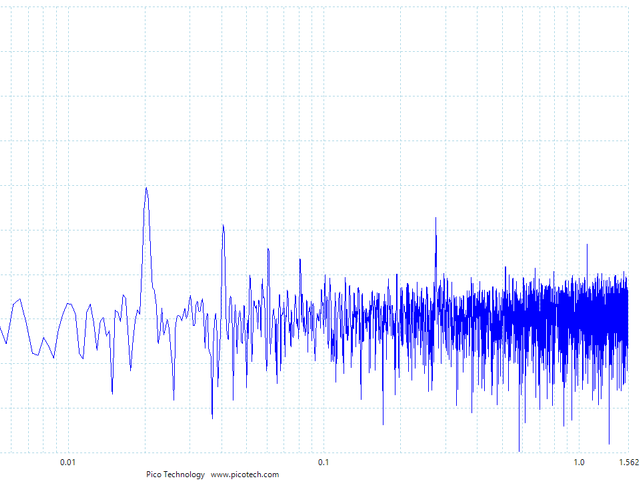The image size is (640, 480).
Task: Click the 1.562 axis end label
Action: pyautogui.click(x=630, y=462)
